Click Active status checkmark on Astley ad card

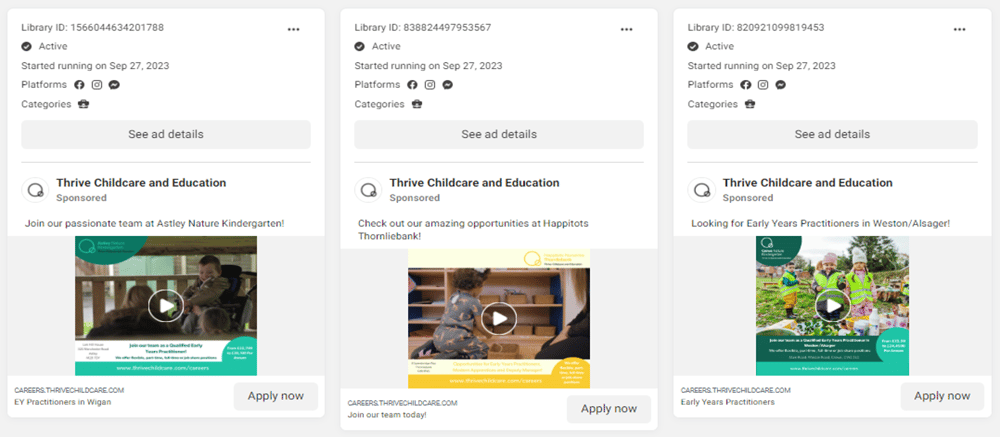pyautogui.click(x=26, y=46)
